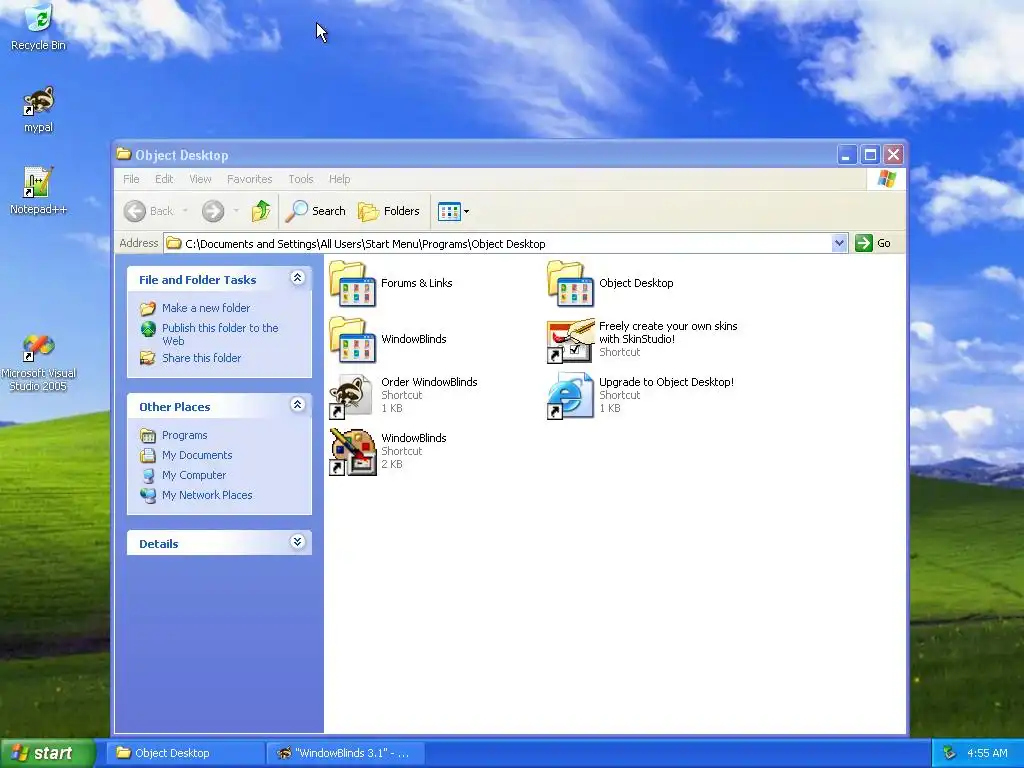Select the SkinStudio shortcut icon

click(571, 340)
